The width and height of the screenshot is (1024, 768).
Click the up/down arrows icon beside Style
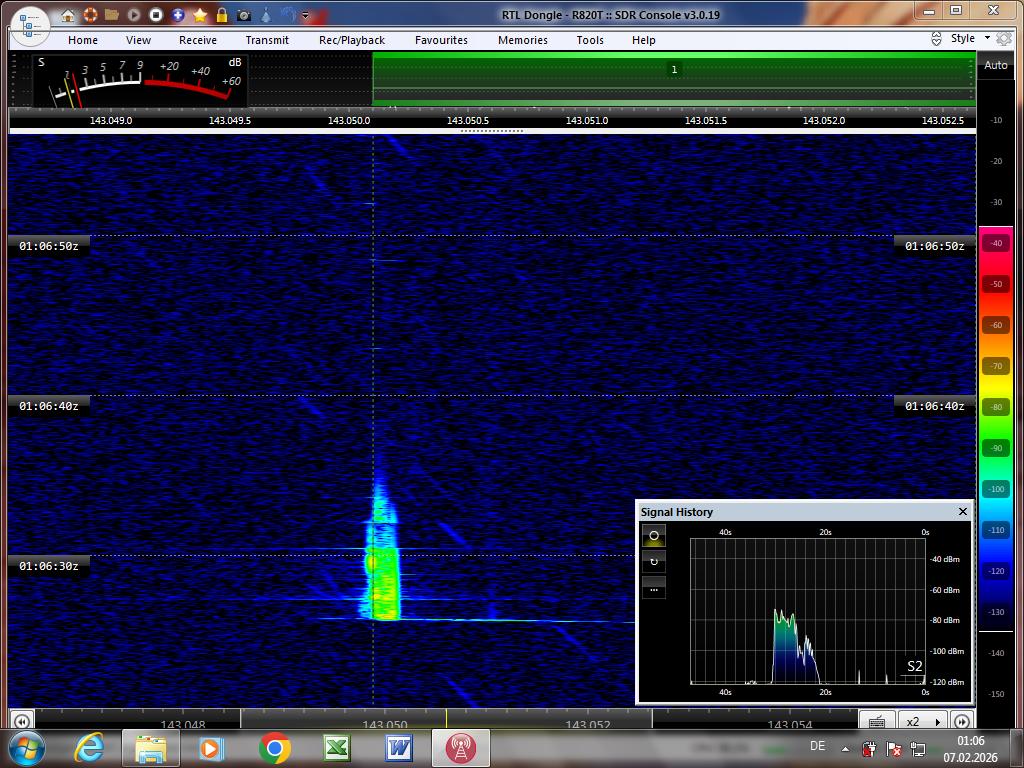(x=936, y=39)
